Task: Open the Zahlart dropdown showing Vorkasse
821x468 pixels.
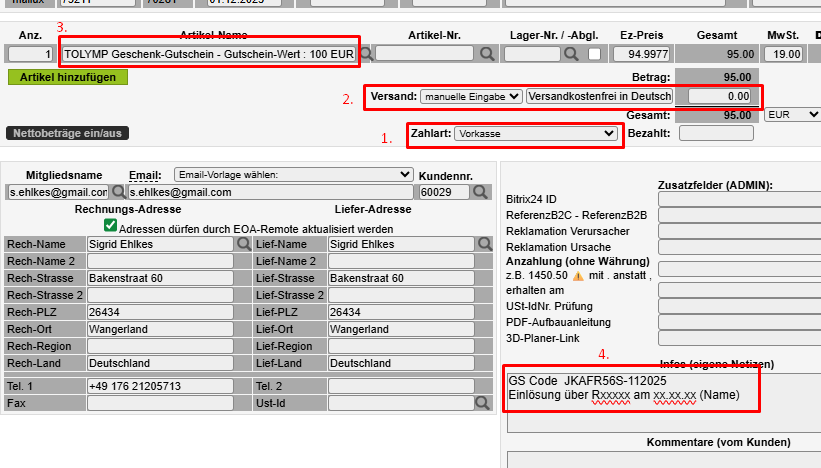Action: click(536, 133)
